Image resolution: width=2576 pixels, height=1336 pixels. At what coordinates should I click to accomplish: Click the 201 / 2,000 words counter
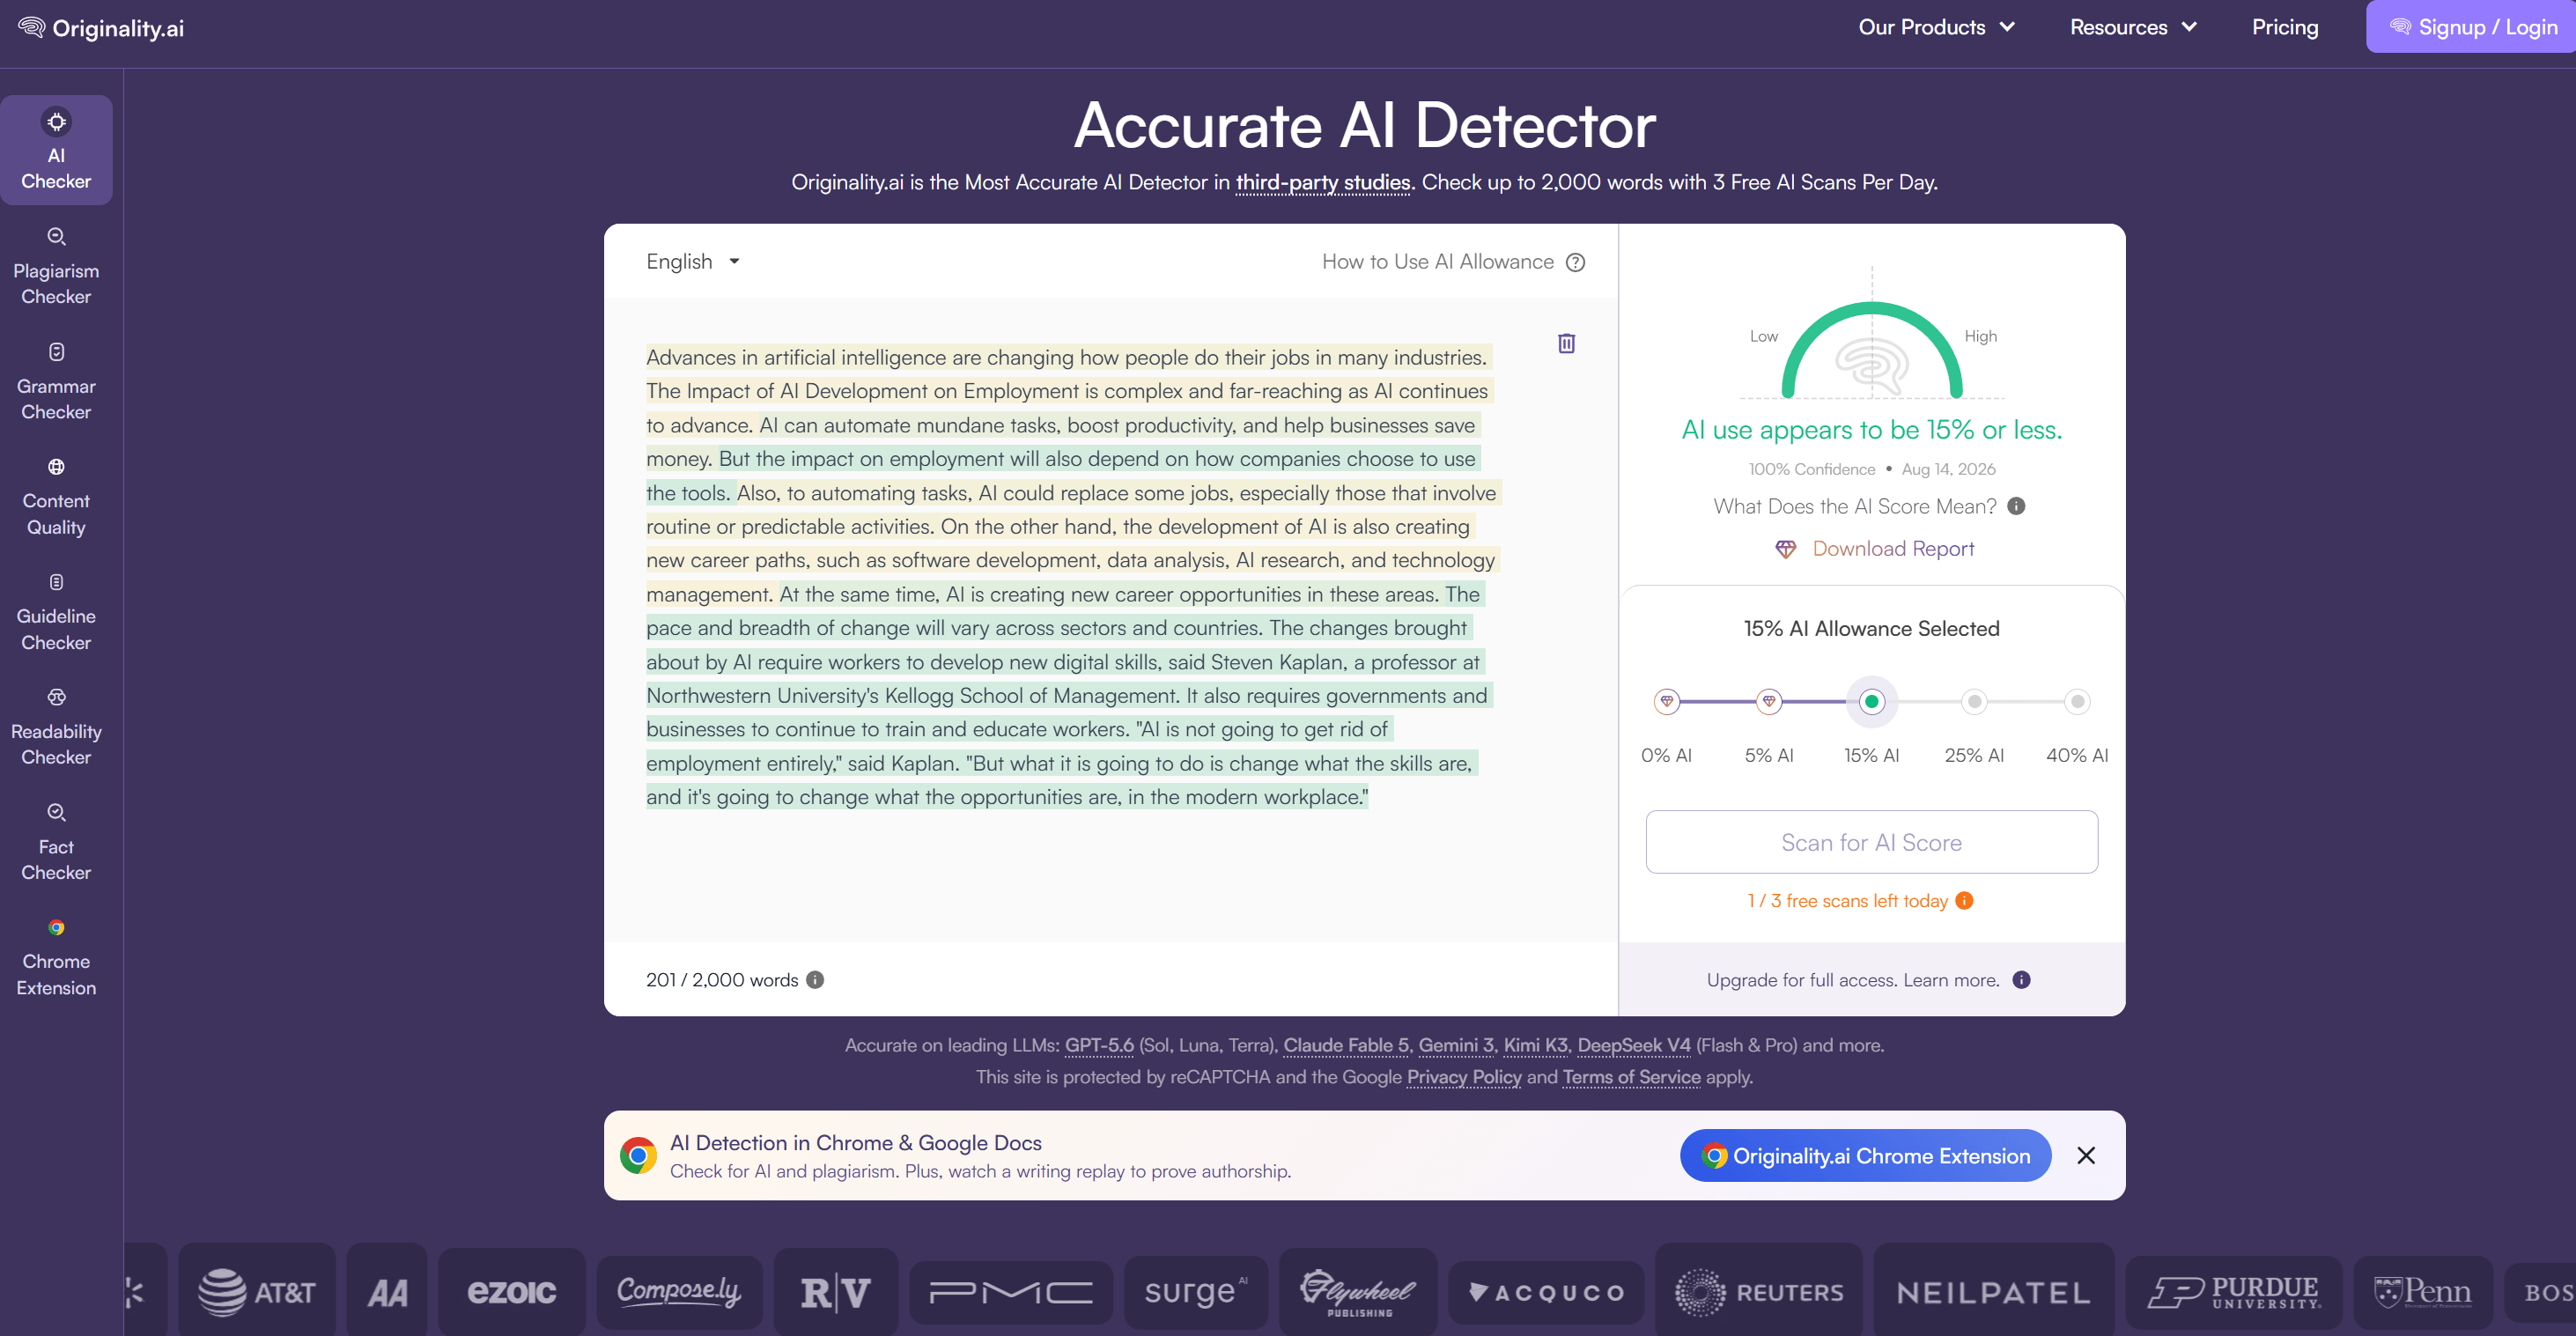[x=721, y=980]
